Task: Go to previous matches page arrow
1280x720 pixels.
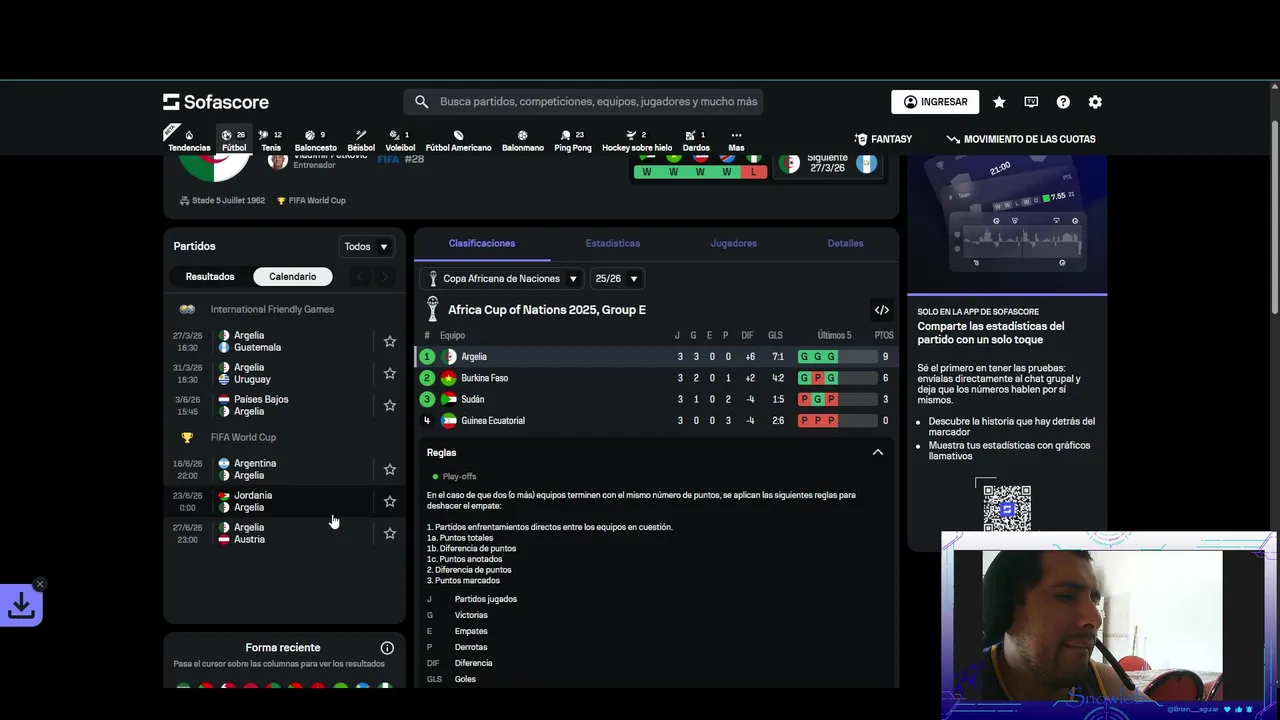Action: [x=361, y=277]
